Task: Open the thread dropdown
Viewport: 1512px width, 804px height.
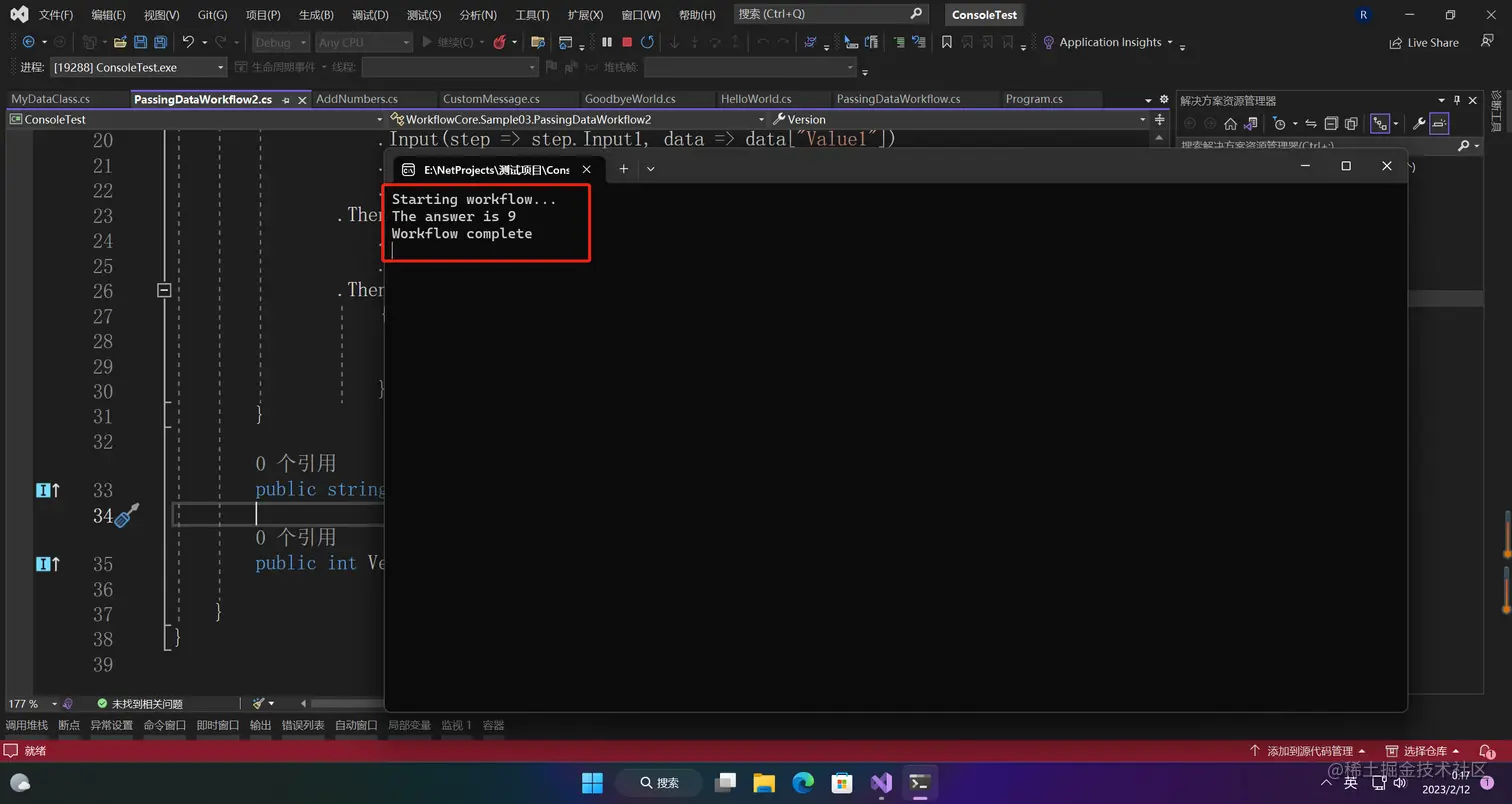Action: coord(450,67)
